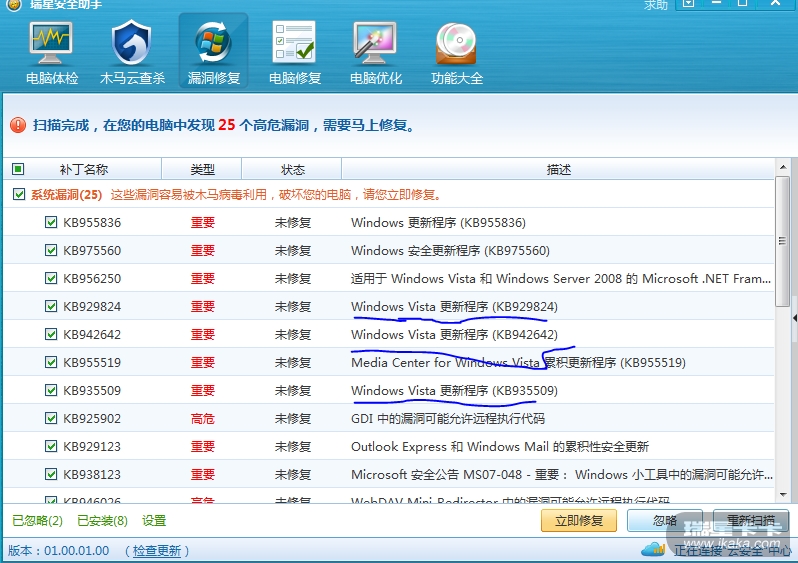798x563 pixels.
Task: Click the 检查更新 link
Action: pyautogui.click(x=157, y=550)
